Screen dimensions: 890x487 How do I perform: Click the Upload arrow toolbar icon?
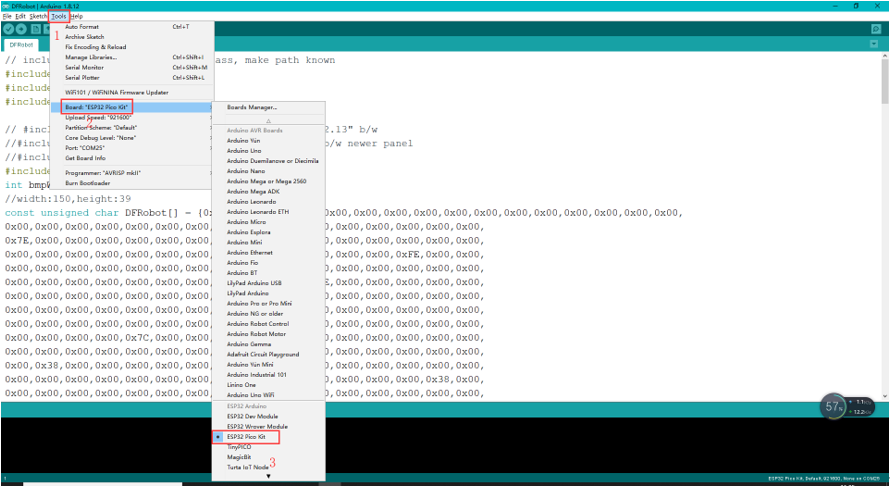click(21, 29)
